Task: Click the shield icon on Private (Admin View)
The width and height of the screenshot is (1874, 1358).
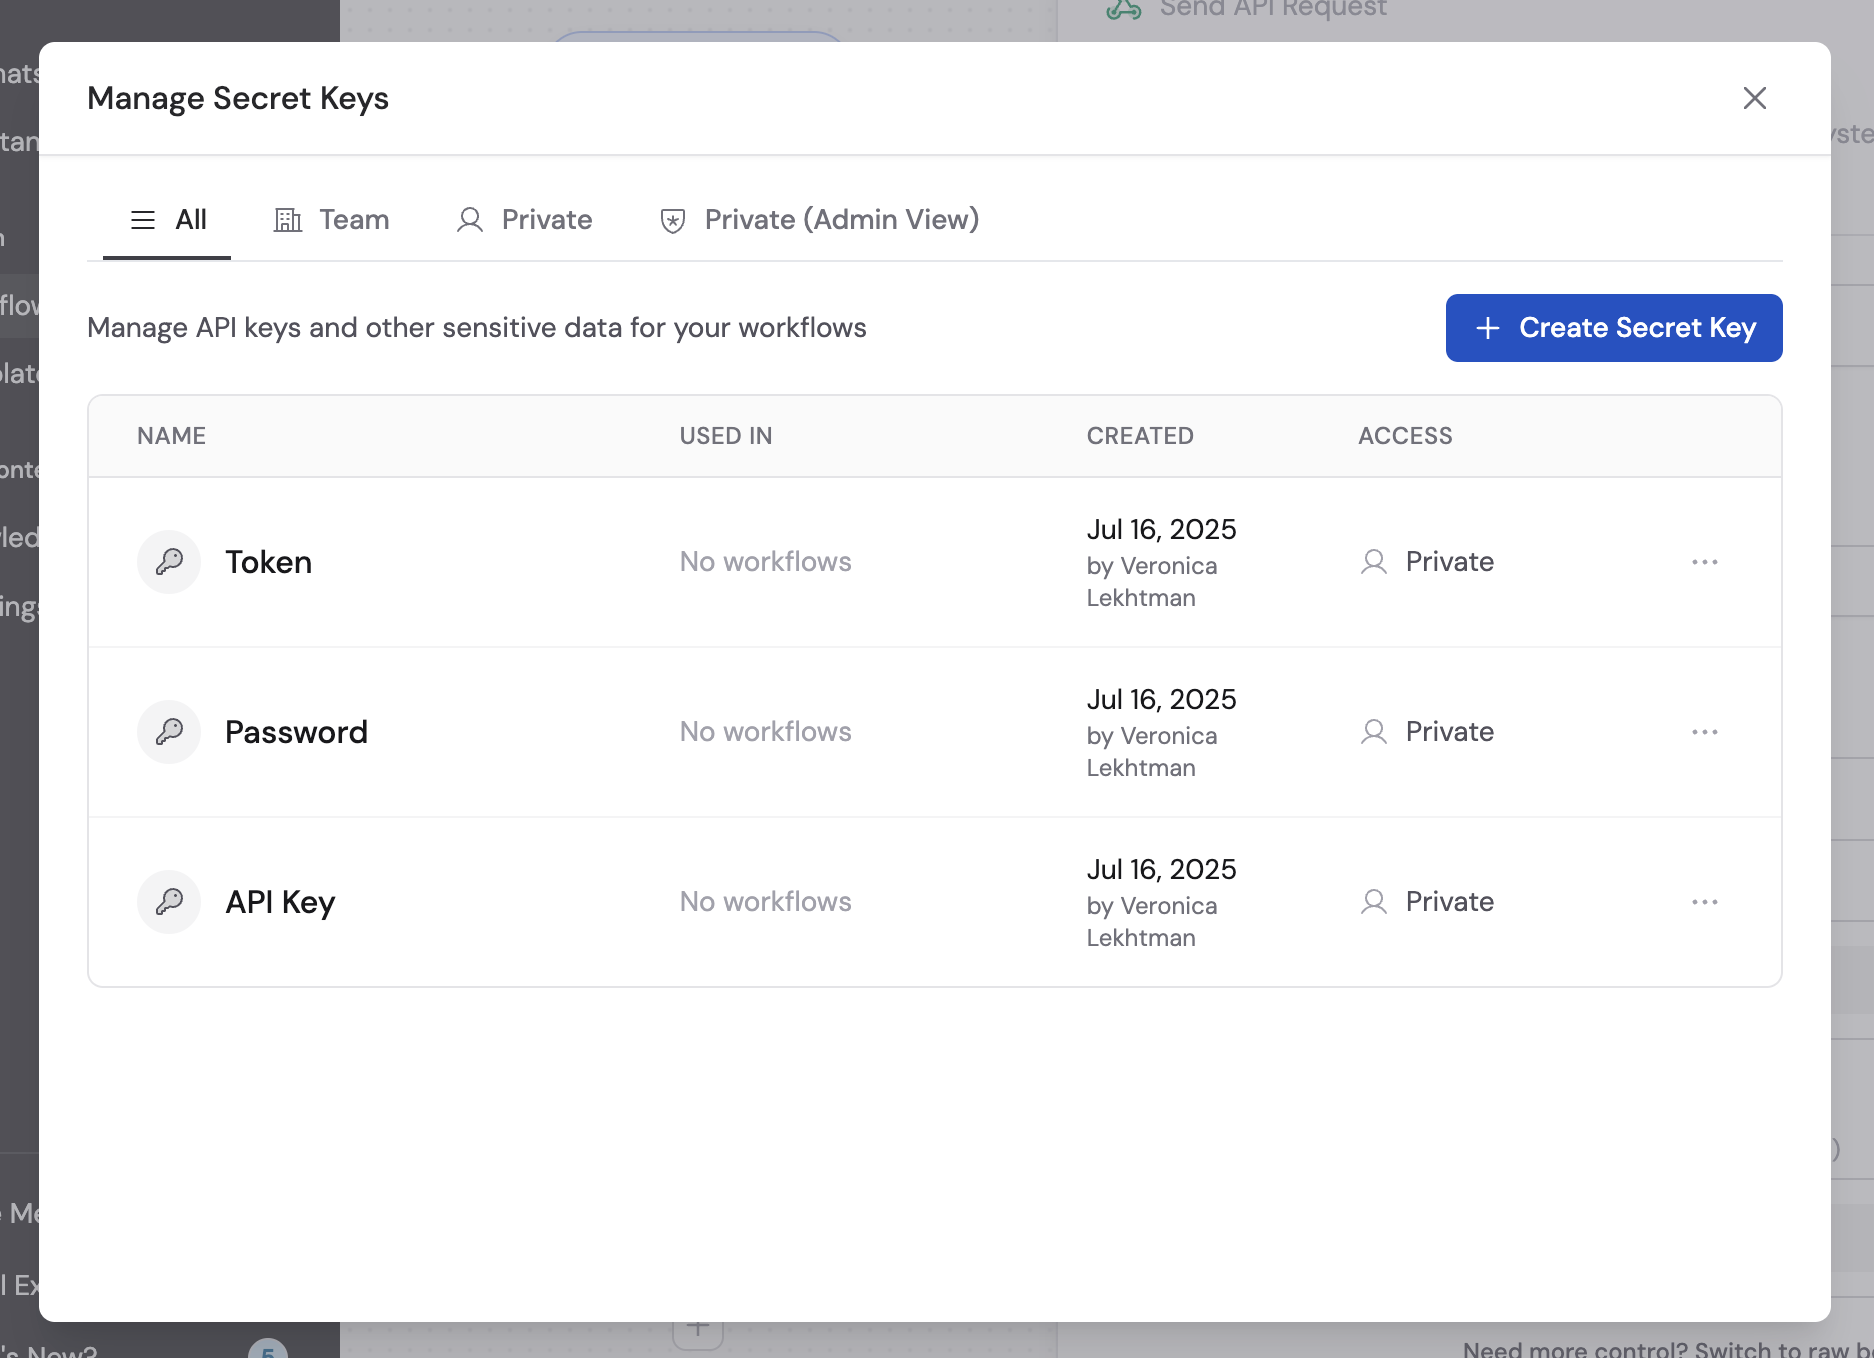Action: coord(671,219)
